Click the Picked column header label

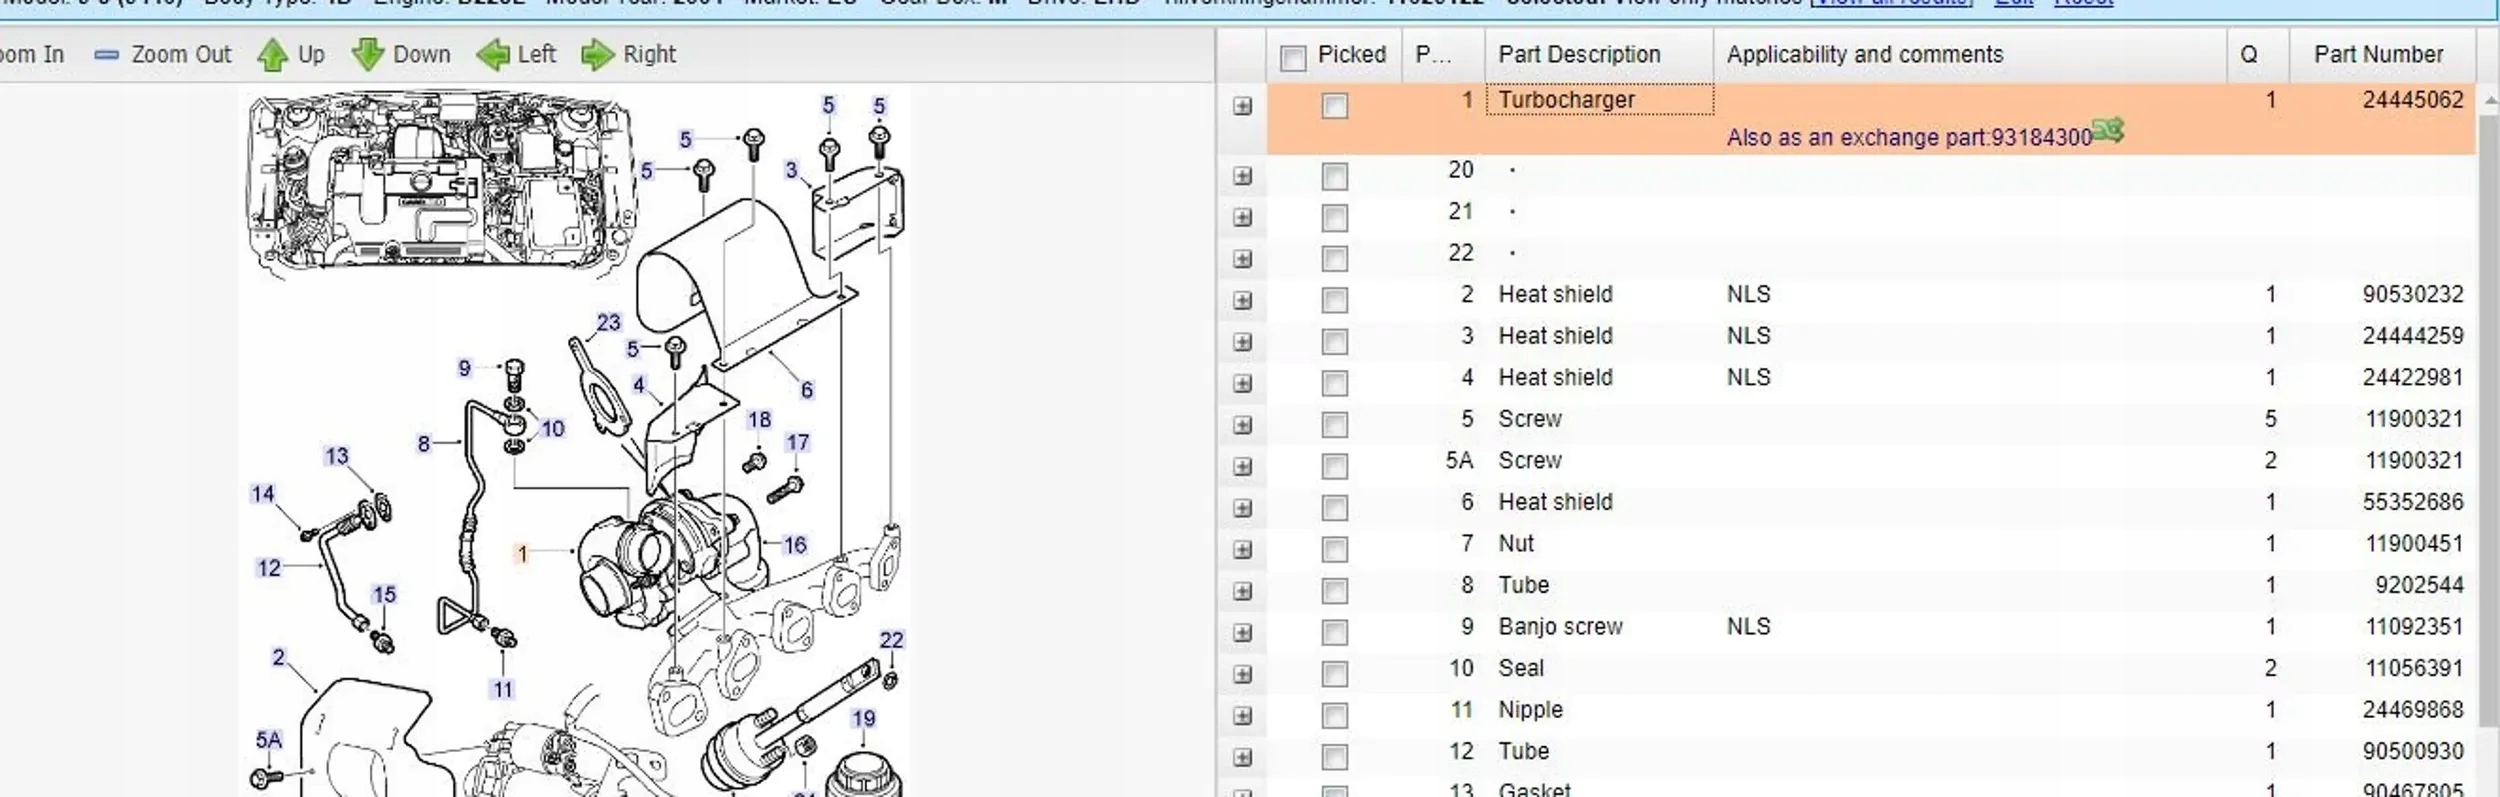click(x=1351, y=55)
